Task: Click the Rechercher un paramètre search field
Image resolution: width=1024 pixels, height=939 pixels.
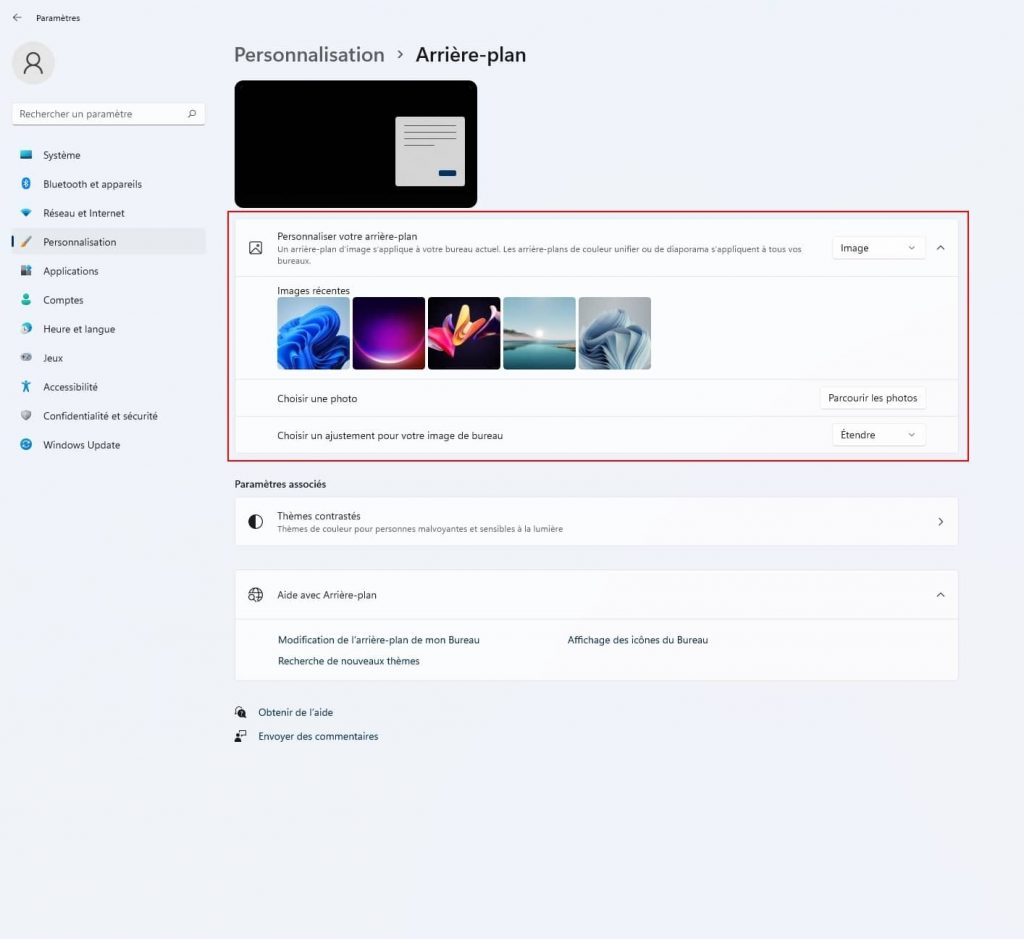Action: coord(100,114)
